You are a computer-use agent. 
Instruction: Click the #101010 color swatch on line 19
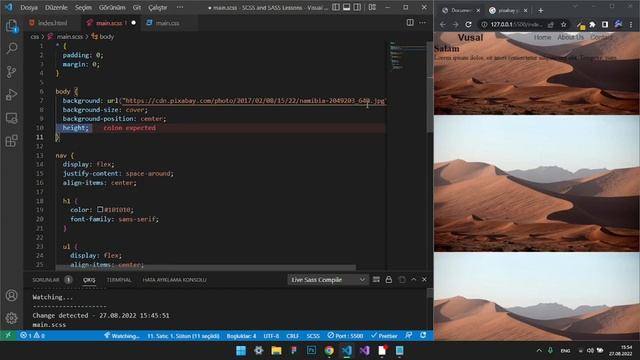tap(100, 209)
